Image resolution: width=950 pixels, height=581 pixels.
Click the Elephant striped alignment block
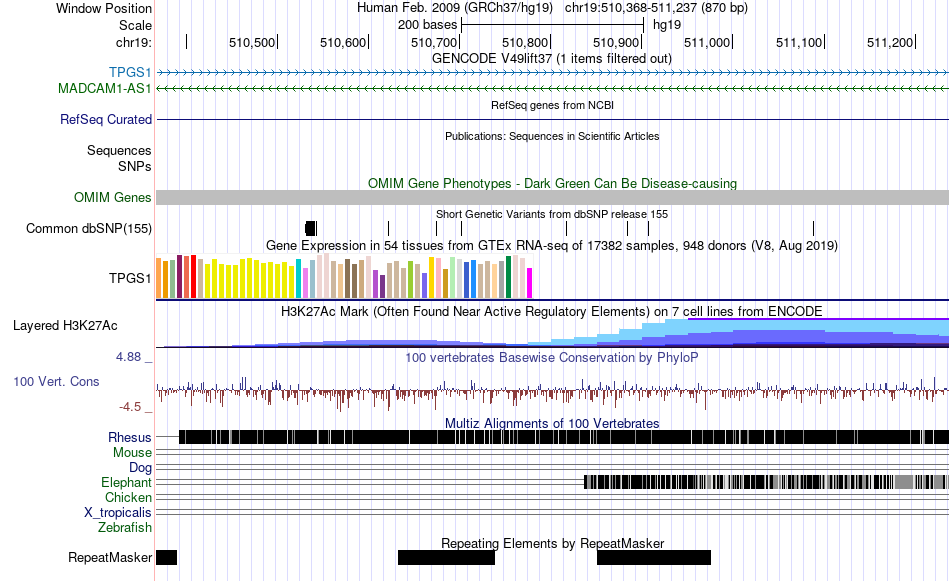pos(766,482)
